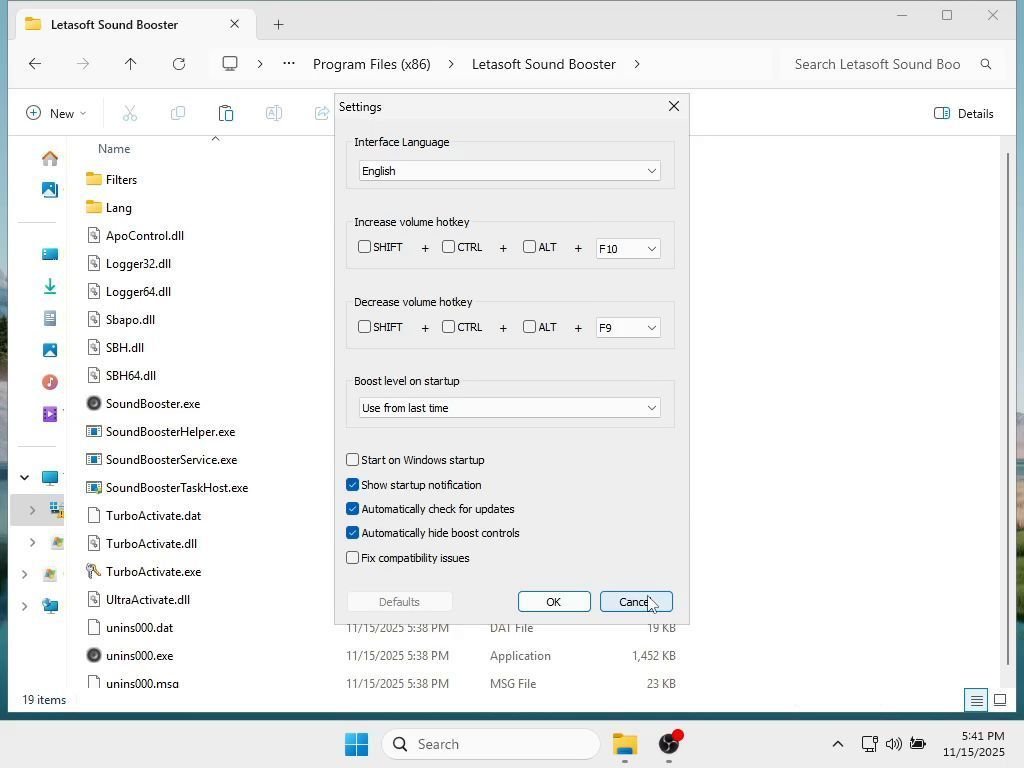Open Downloads in the navigation sidebar
The height and width of the screenshot is (768, 1024).
50,286
